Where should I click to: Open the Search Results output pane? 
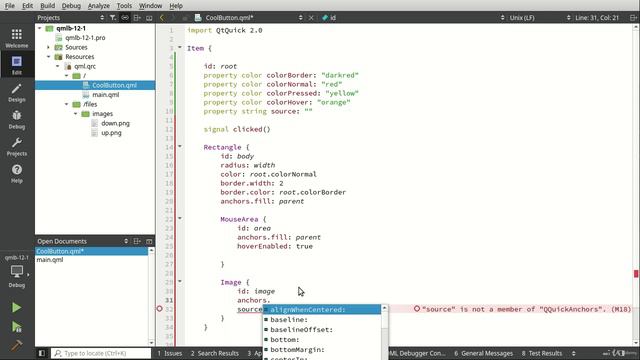[x=215, y=353]
